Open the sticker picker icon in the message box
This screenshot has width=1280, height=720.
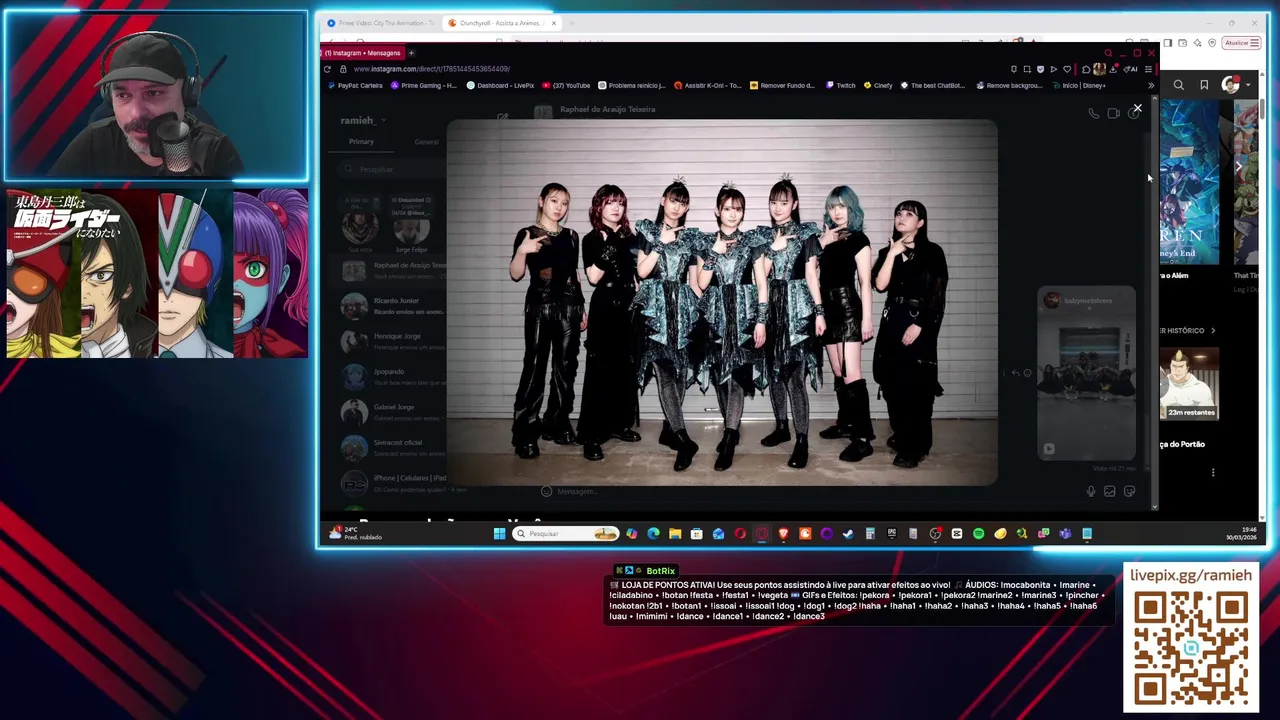click(1129, 491)
